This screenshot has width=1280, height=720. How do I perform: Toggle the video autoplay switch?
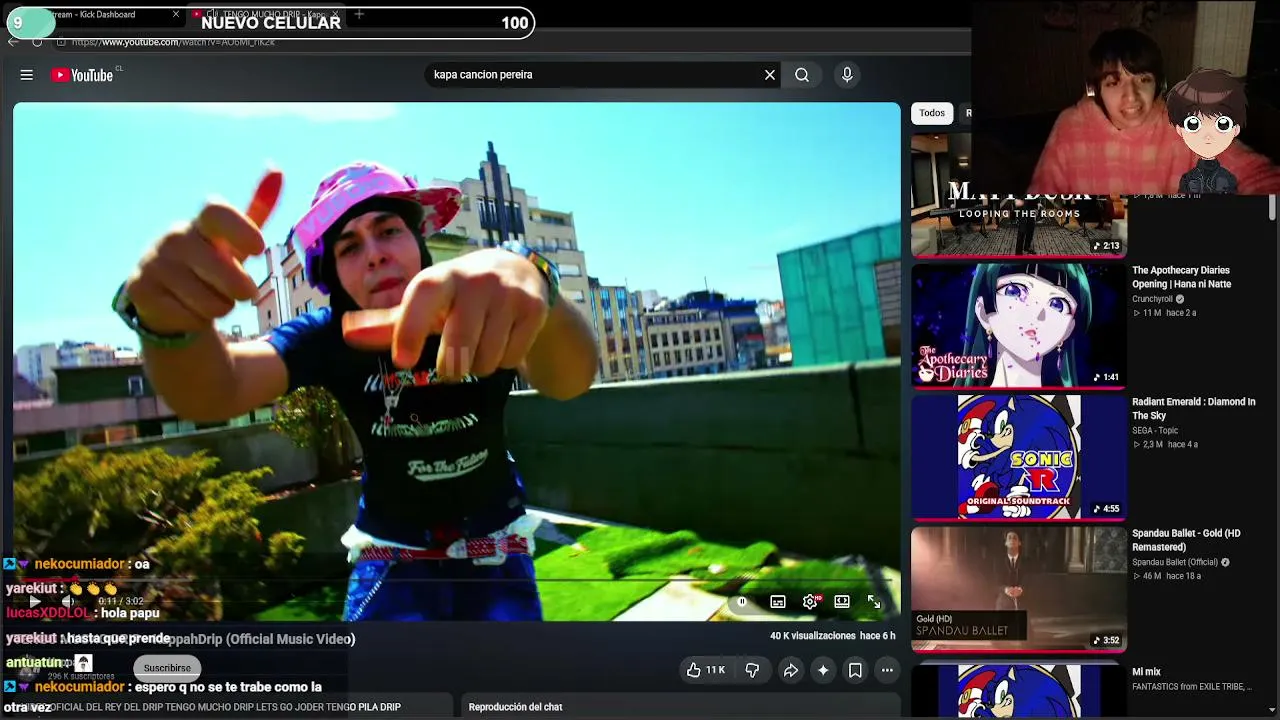[x=742, y=602]
